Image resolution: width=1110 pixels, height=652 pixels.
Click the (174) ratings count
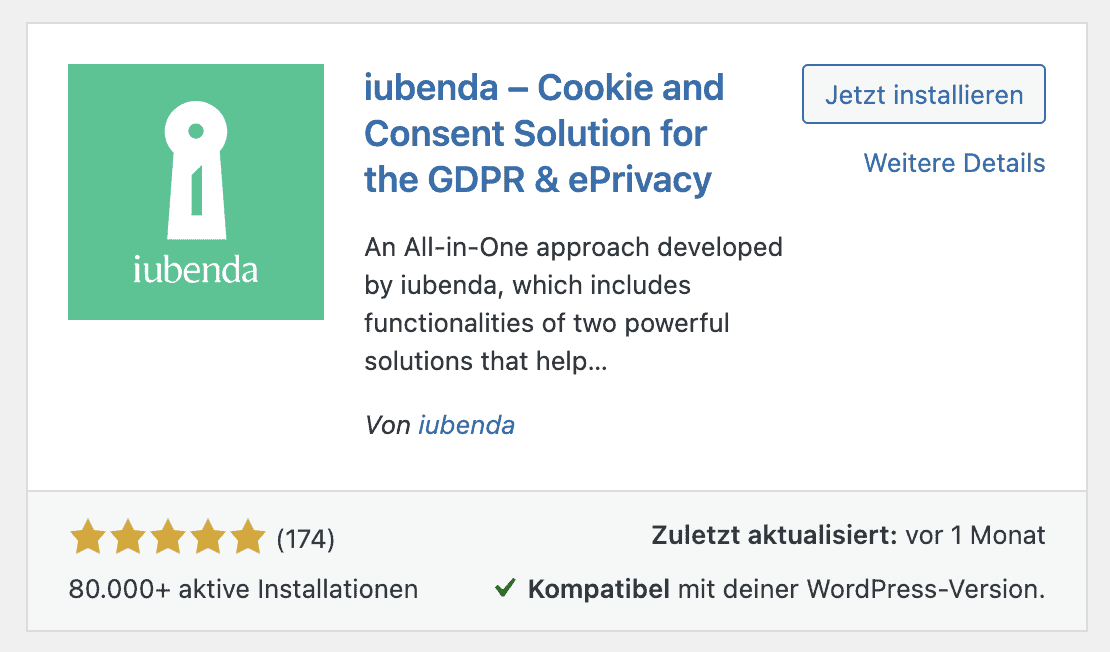click(x=305, y=539)
